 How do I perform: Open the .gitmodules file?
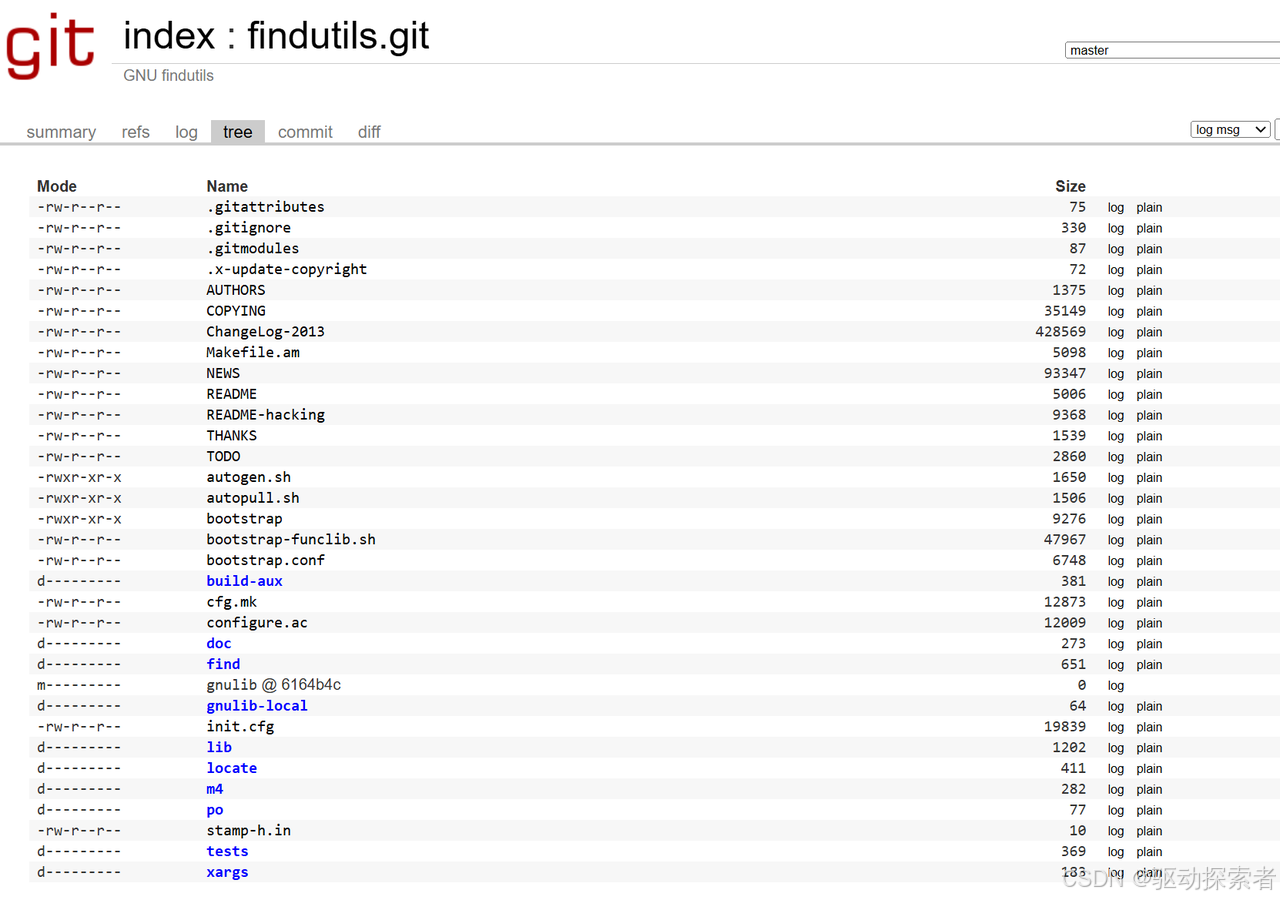click(x=253, y=248)
